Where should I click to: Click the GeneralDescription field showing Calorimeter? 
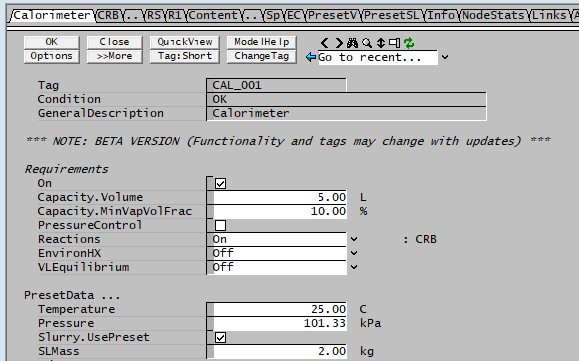[347, 113]
